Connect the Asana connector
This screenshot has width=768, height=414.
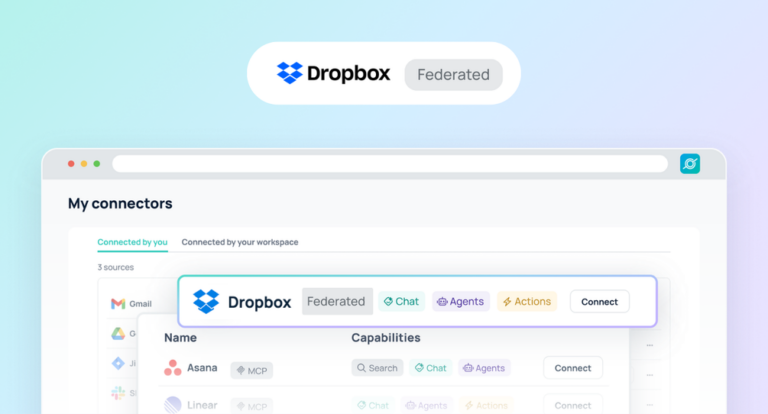[573, 368]
